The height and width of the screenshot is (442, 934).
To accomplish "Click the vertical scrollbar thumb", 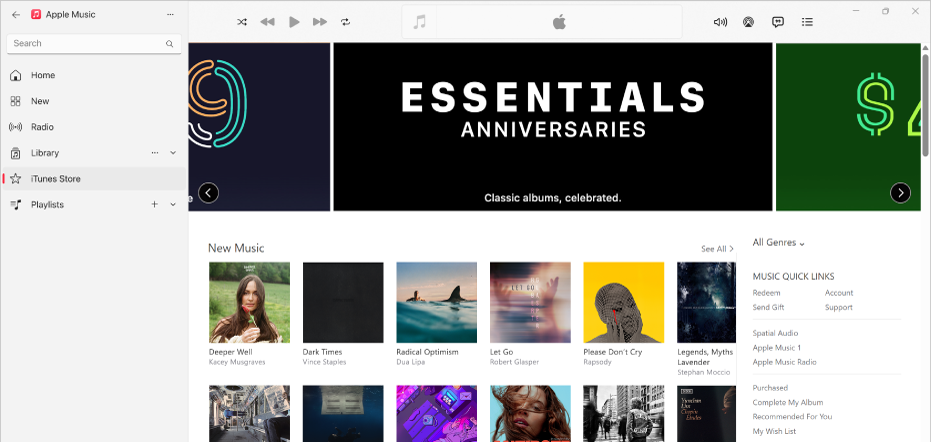I will 925,104.
